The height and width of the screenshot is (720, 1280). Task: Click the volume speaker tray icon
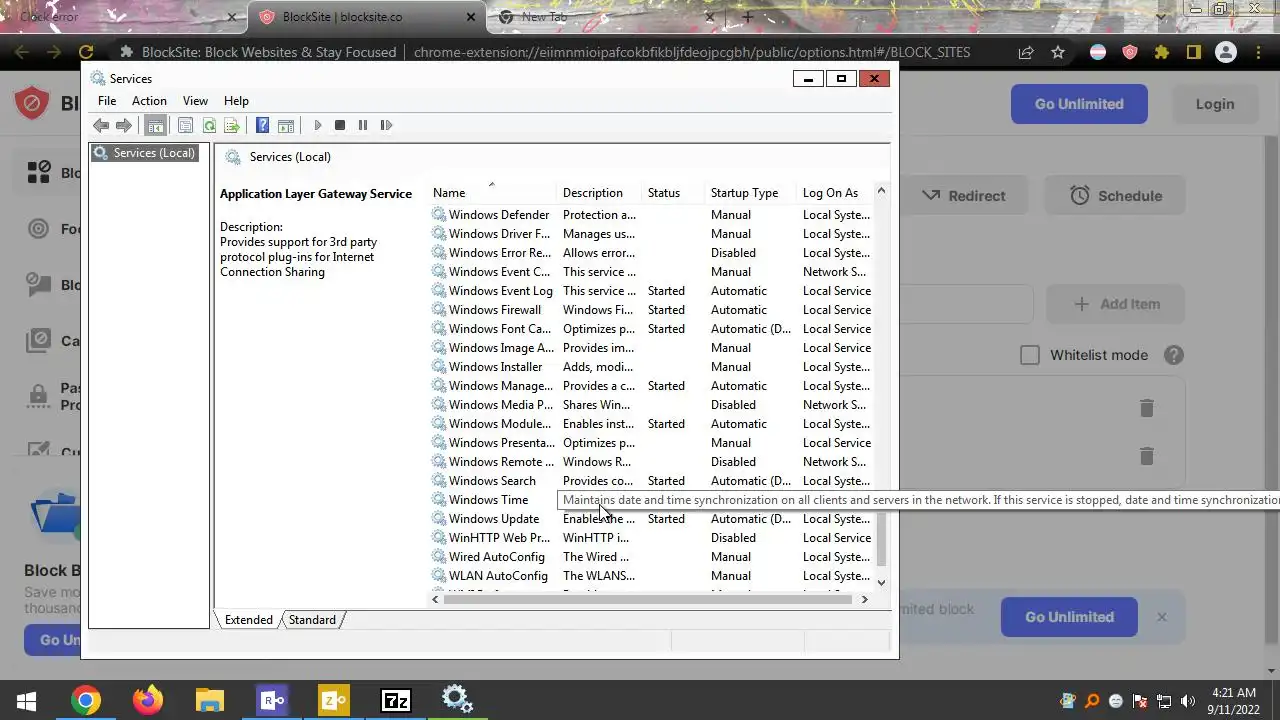click(1189, 701)
